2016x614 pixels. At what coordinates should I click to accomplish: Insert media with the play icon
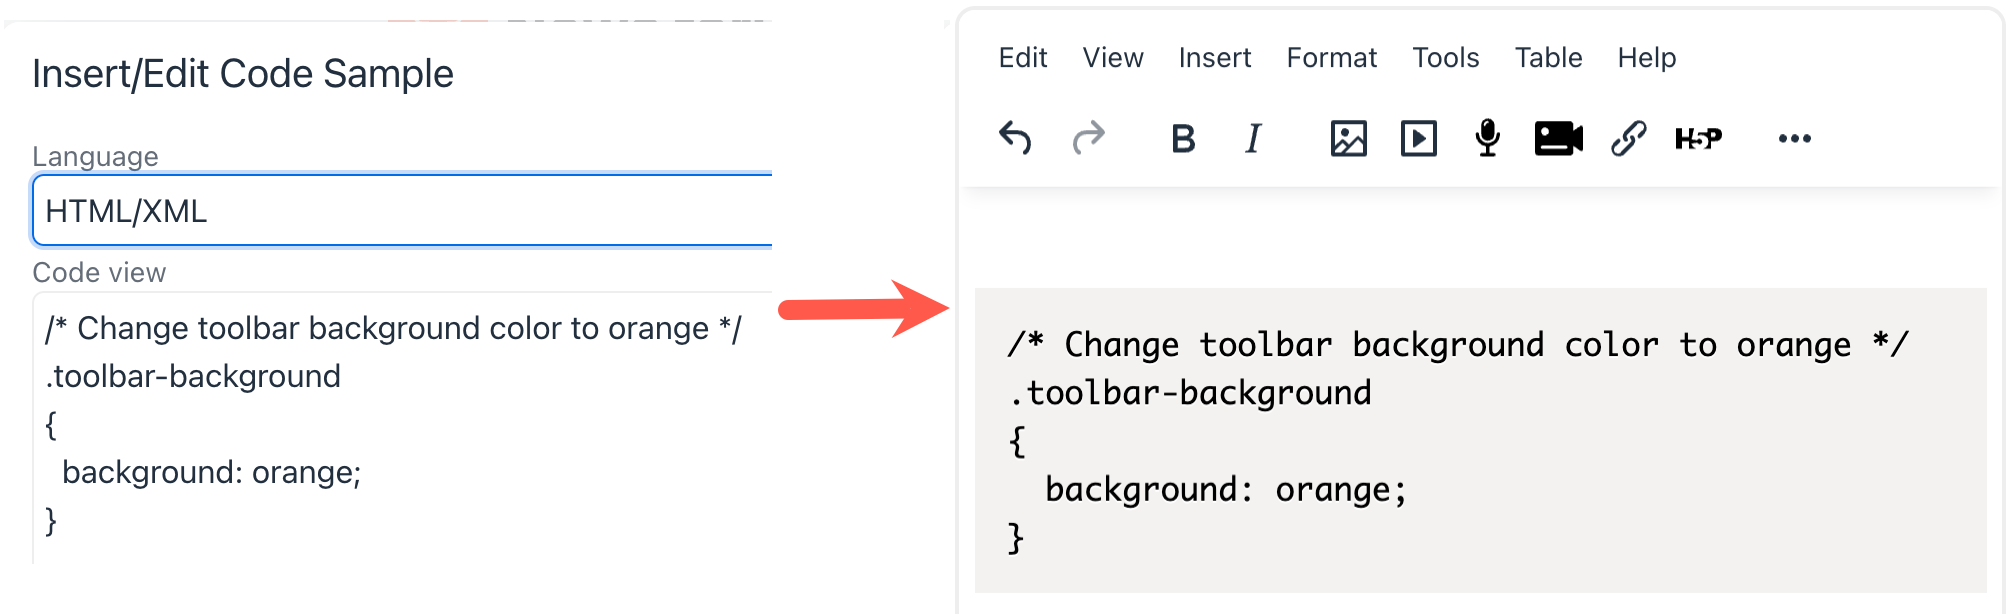click(x=1418, y=138)
